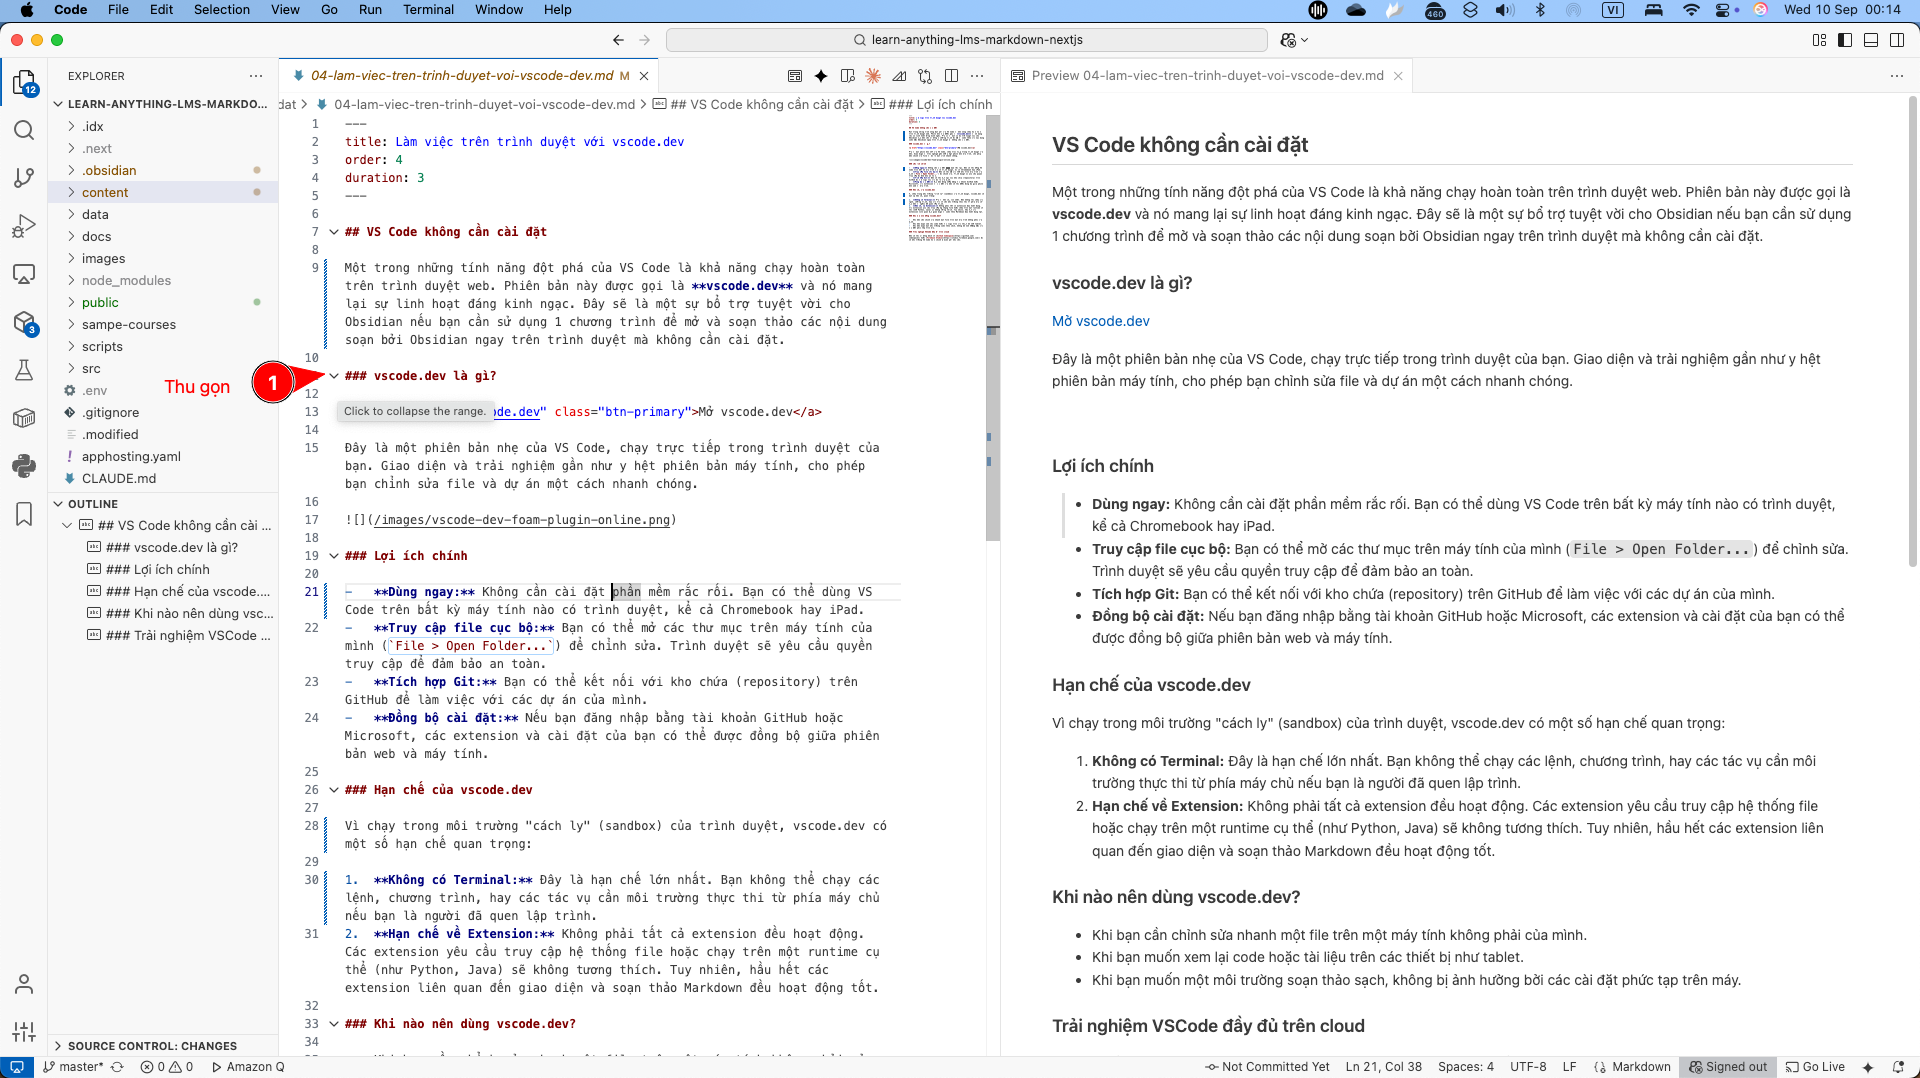
Task: Toggle the secondary side bar layout button
Action: tap(1897, 40)
